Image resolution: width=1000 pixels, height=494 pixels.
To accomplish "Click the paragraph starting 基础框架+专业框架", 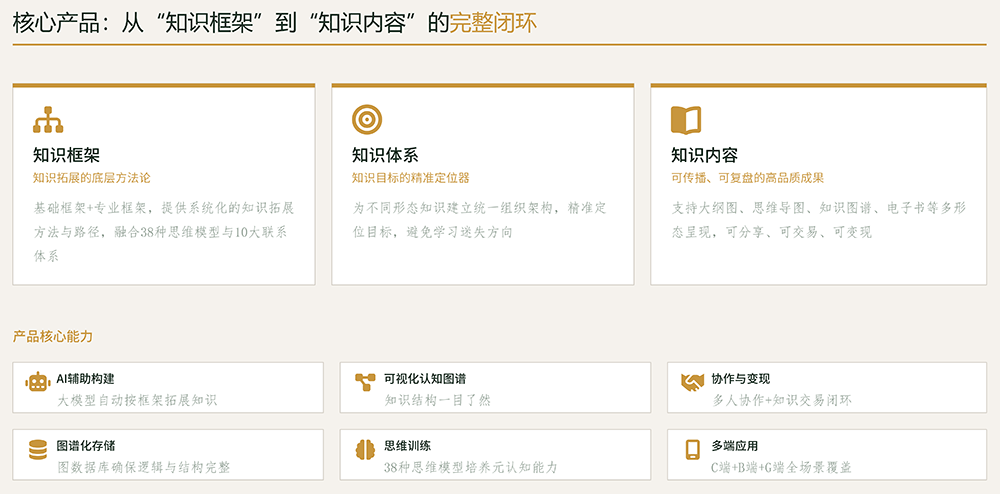I will pos(164,232).
